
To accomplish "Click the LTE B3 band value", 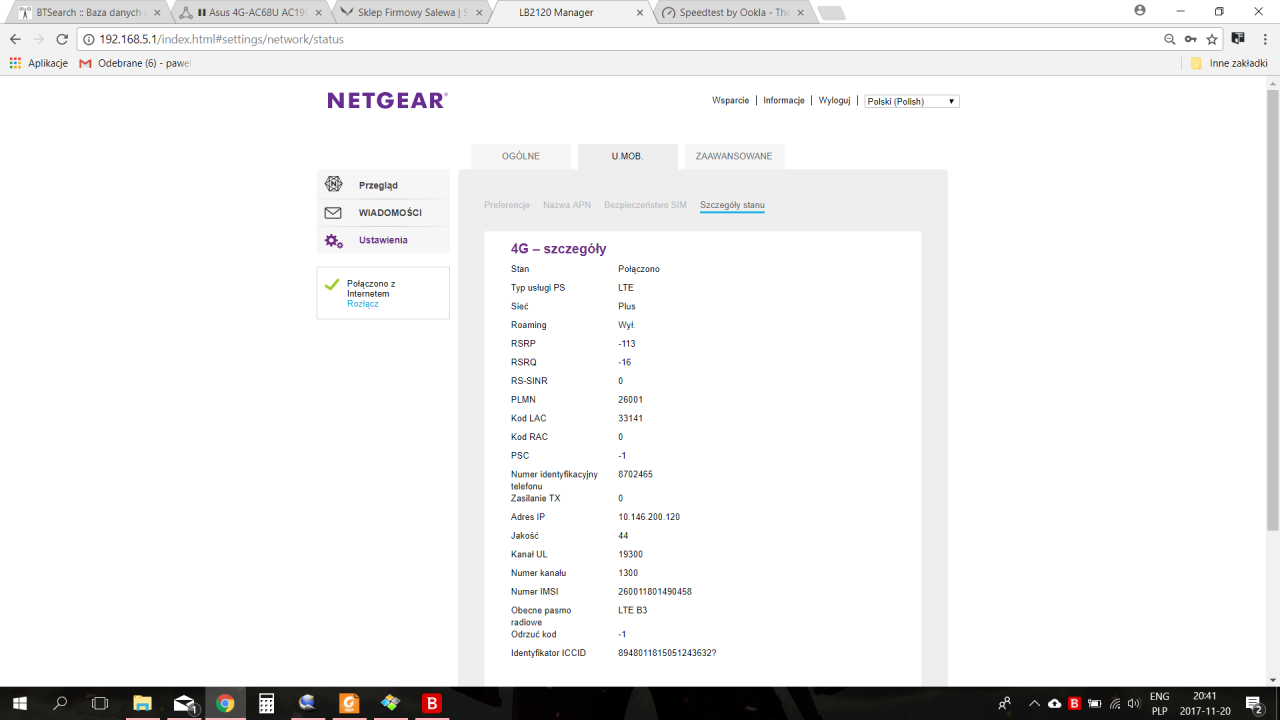I will click(x=633, y=610).
